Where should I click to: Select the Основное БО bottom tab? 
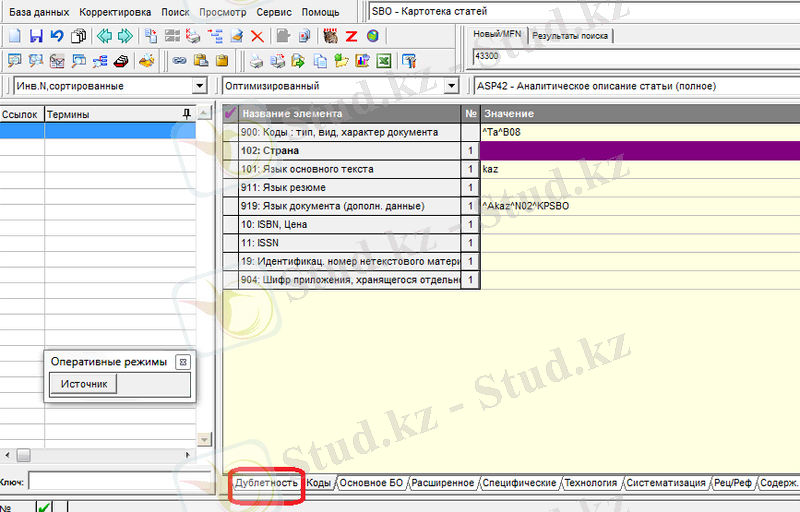371,482
